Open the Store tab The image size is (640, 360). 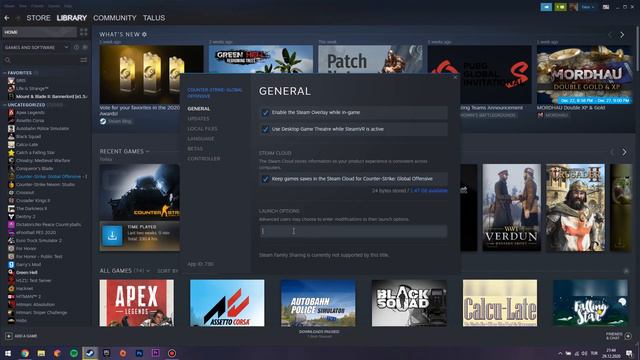(38, 18)
